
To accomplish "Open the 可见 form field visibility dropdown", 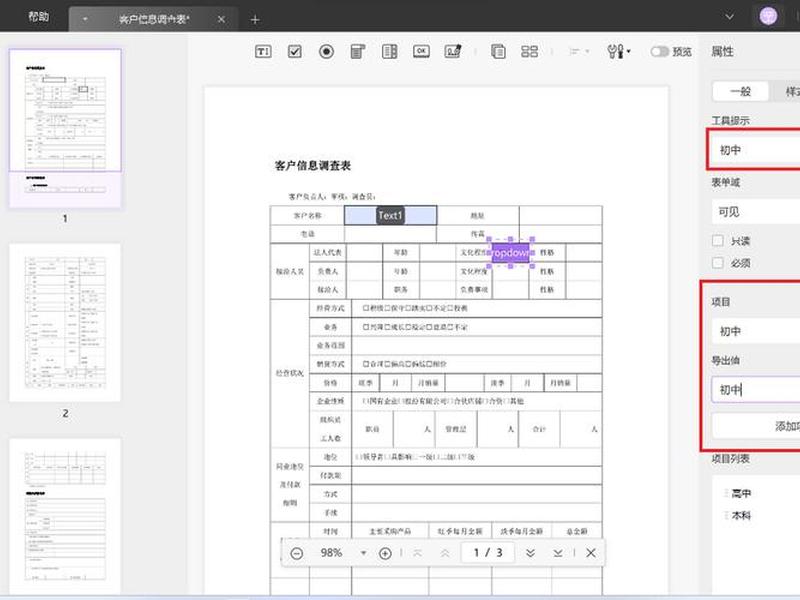I will click(756, 212).
